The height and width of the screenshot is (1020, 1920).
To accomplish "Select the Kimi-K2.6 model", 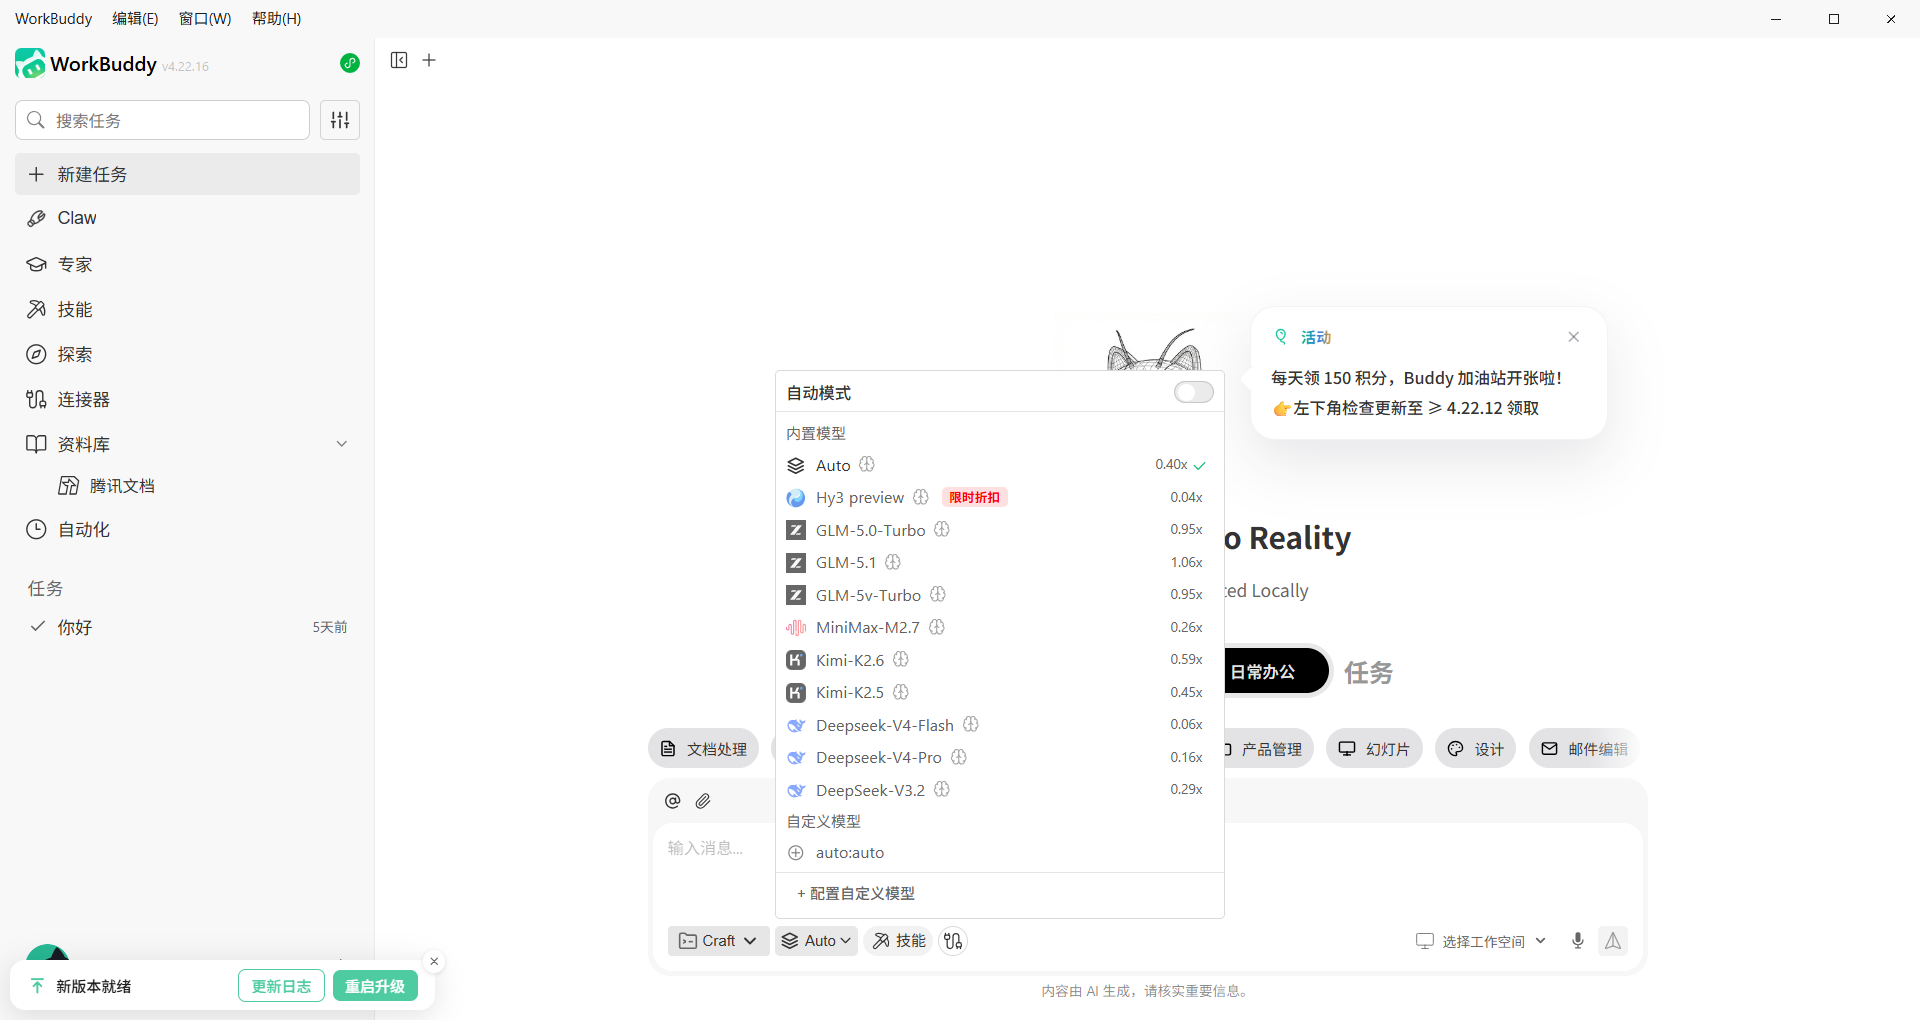I will click(x=1000, y=660).
